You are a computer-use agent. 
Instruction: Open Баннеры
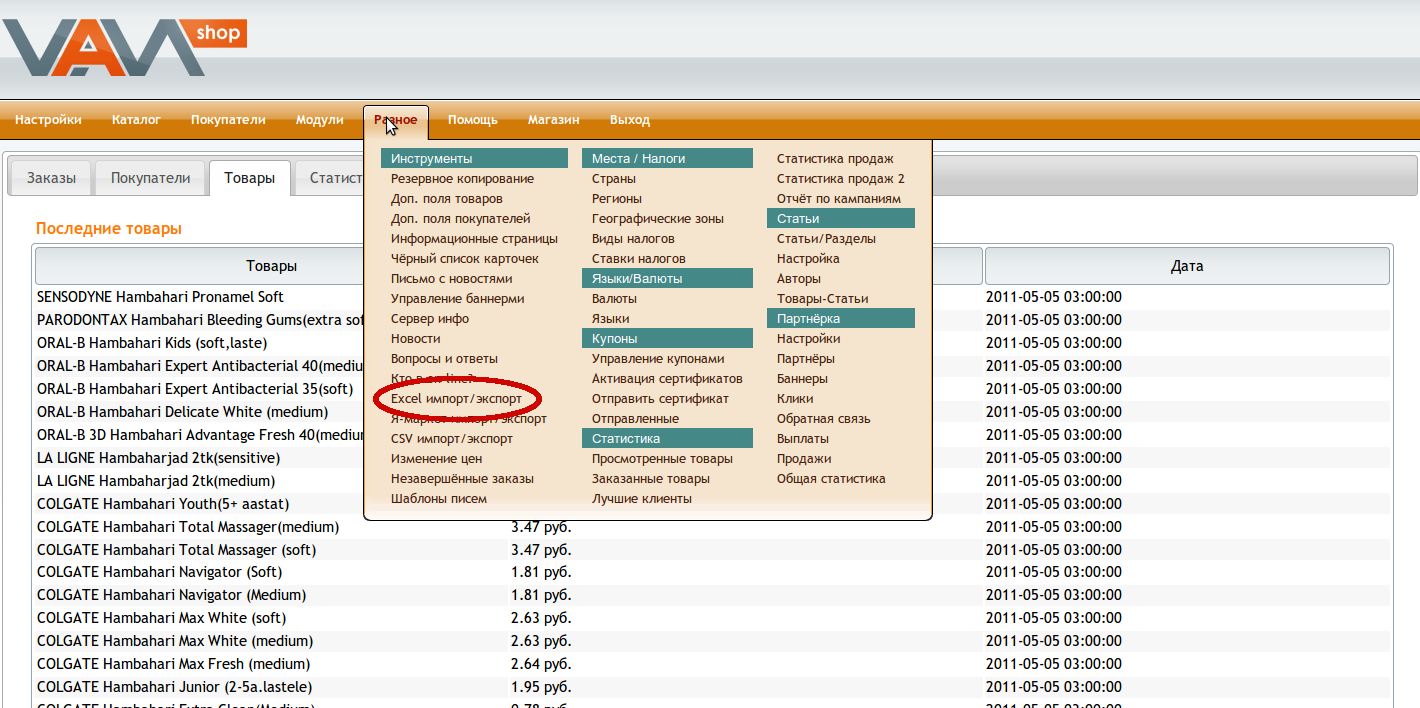[x=802, y=379]
